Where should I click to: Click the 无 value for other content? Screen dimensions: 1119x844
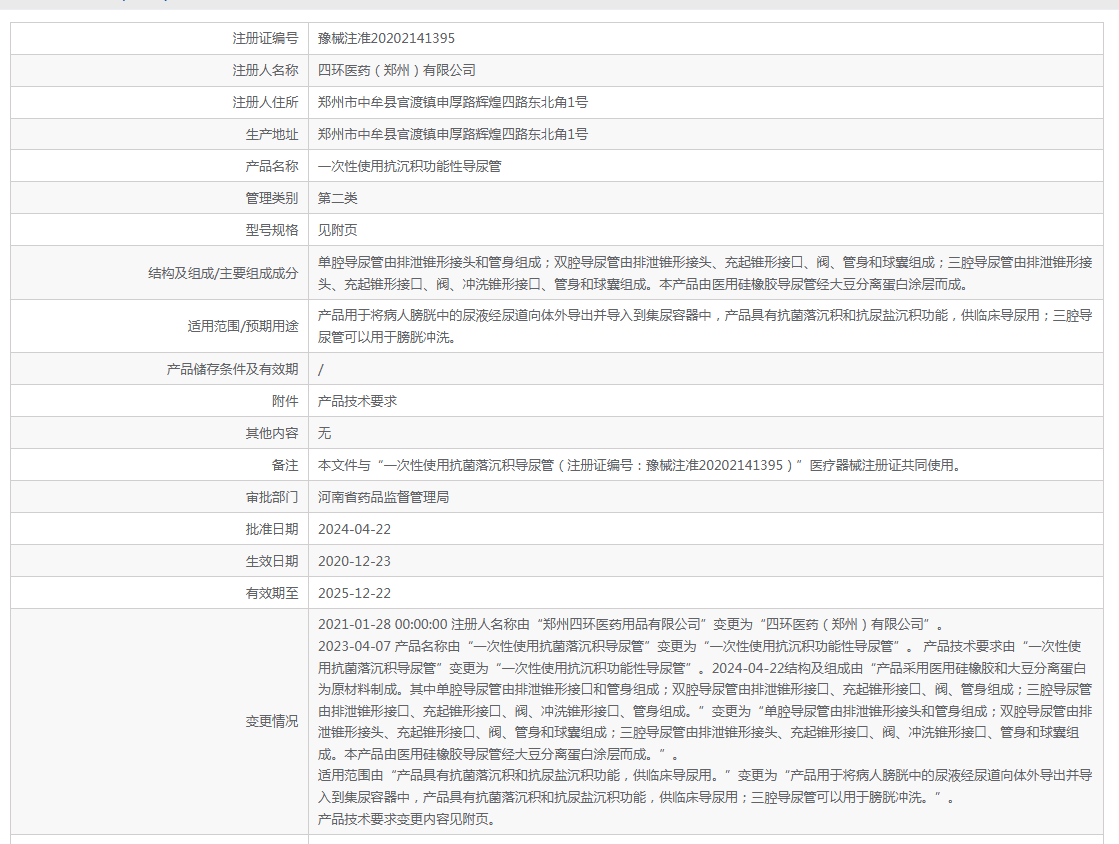coord(325,434)
